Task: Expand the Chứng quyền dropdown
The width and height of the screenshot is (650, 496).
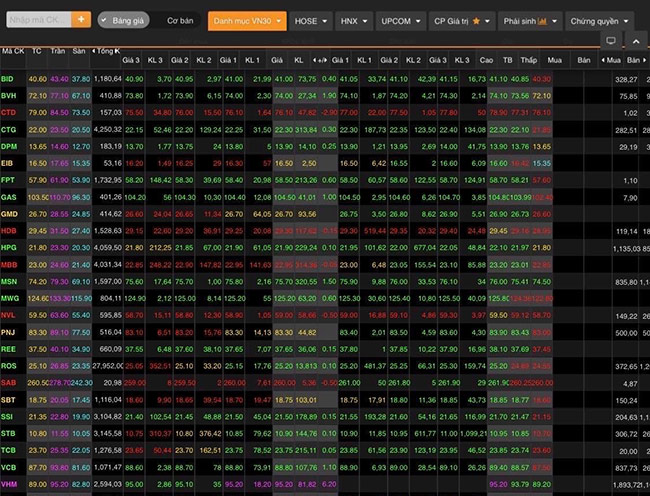Action: [599, 21]
